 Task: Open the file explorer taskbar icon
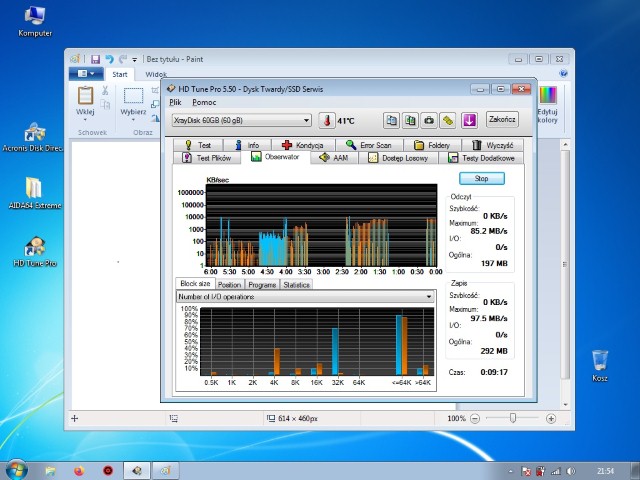coord(50,471)
